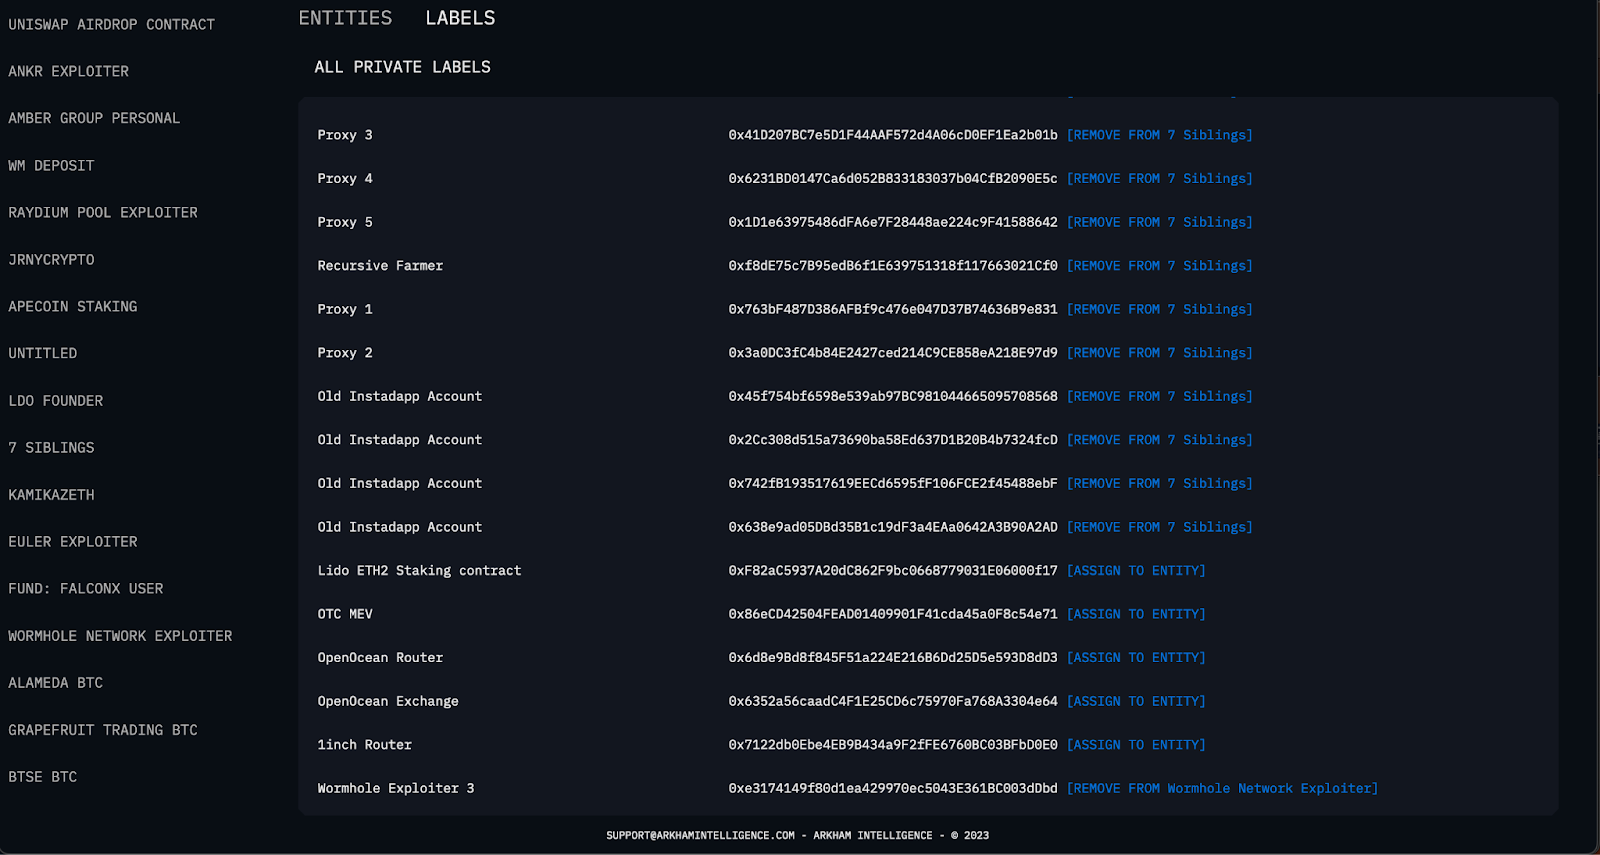
Task: Select the OpenOcean Exchange label name
Action: pos(388,700)
